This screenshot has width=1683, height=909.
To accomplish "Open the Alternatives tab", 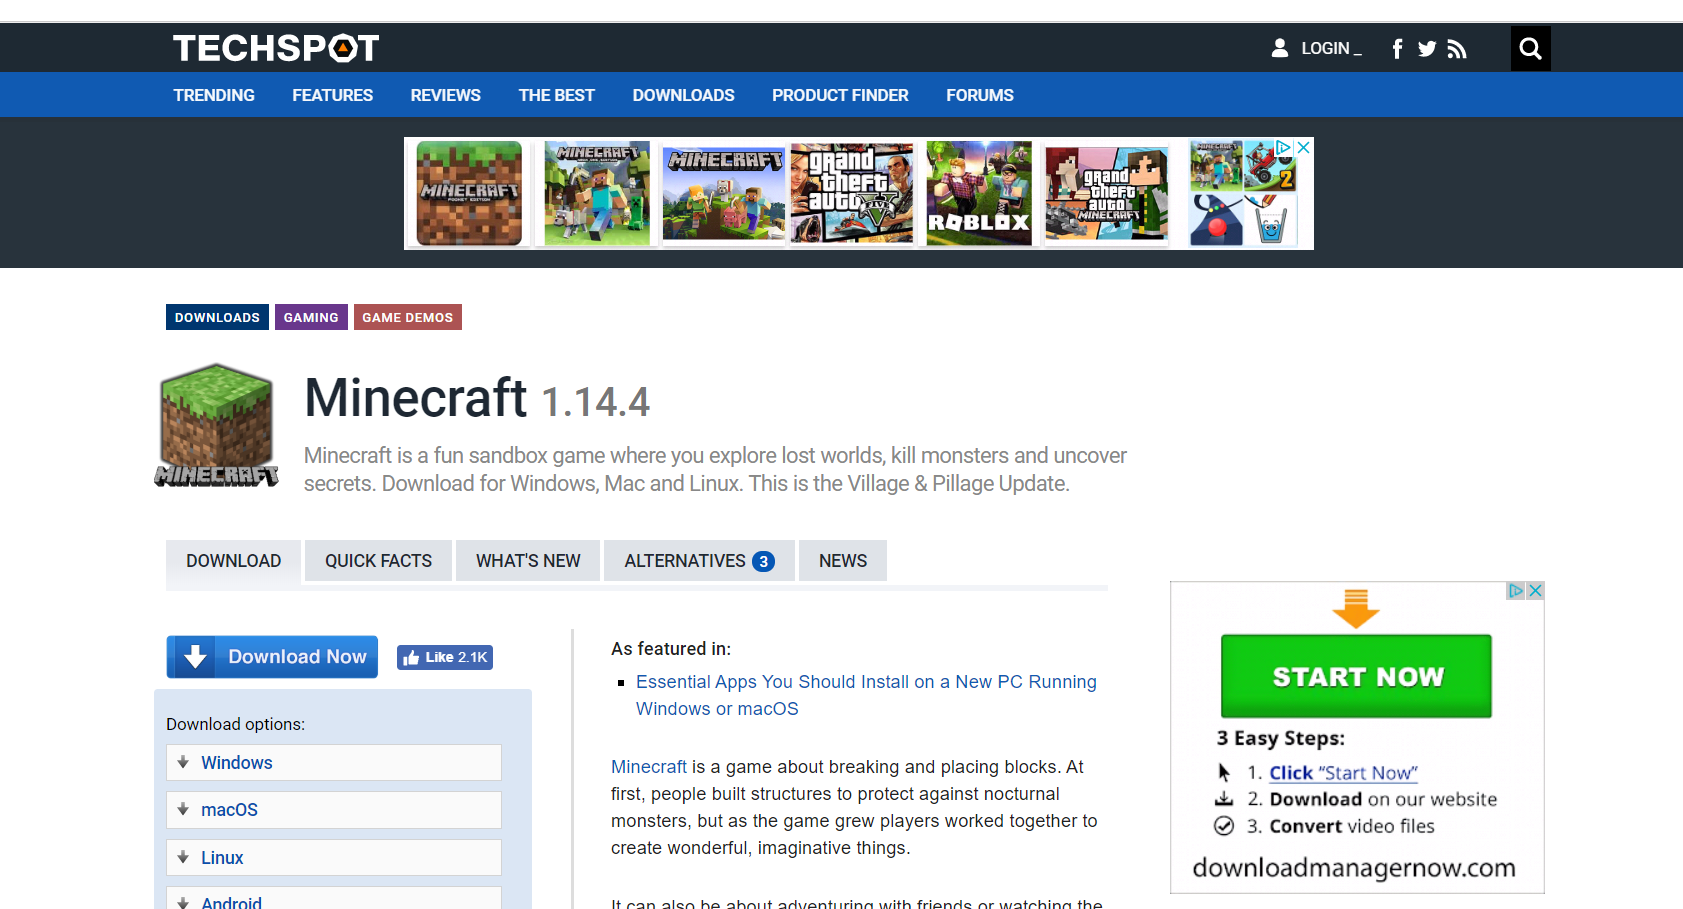I will click(x=699, y=561).
